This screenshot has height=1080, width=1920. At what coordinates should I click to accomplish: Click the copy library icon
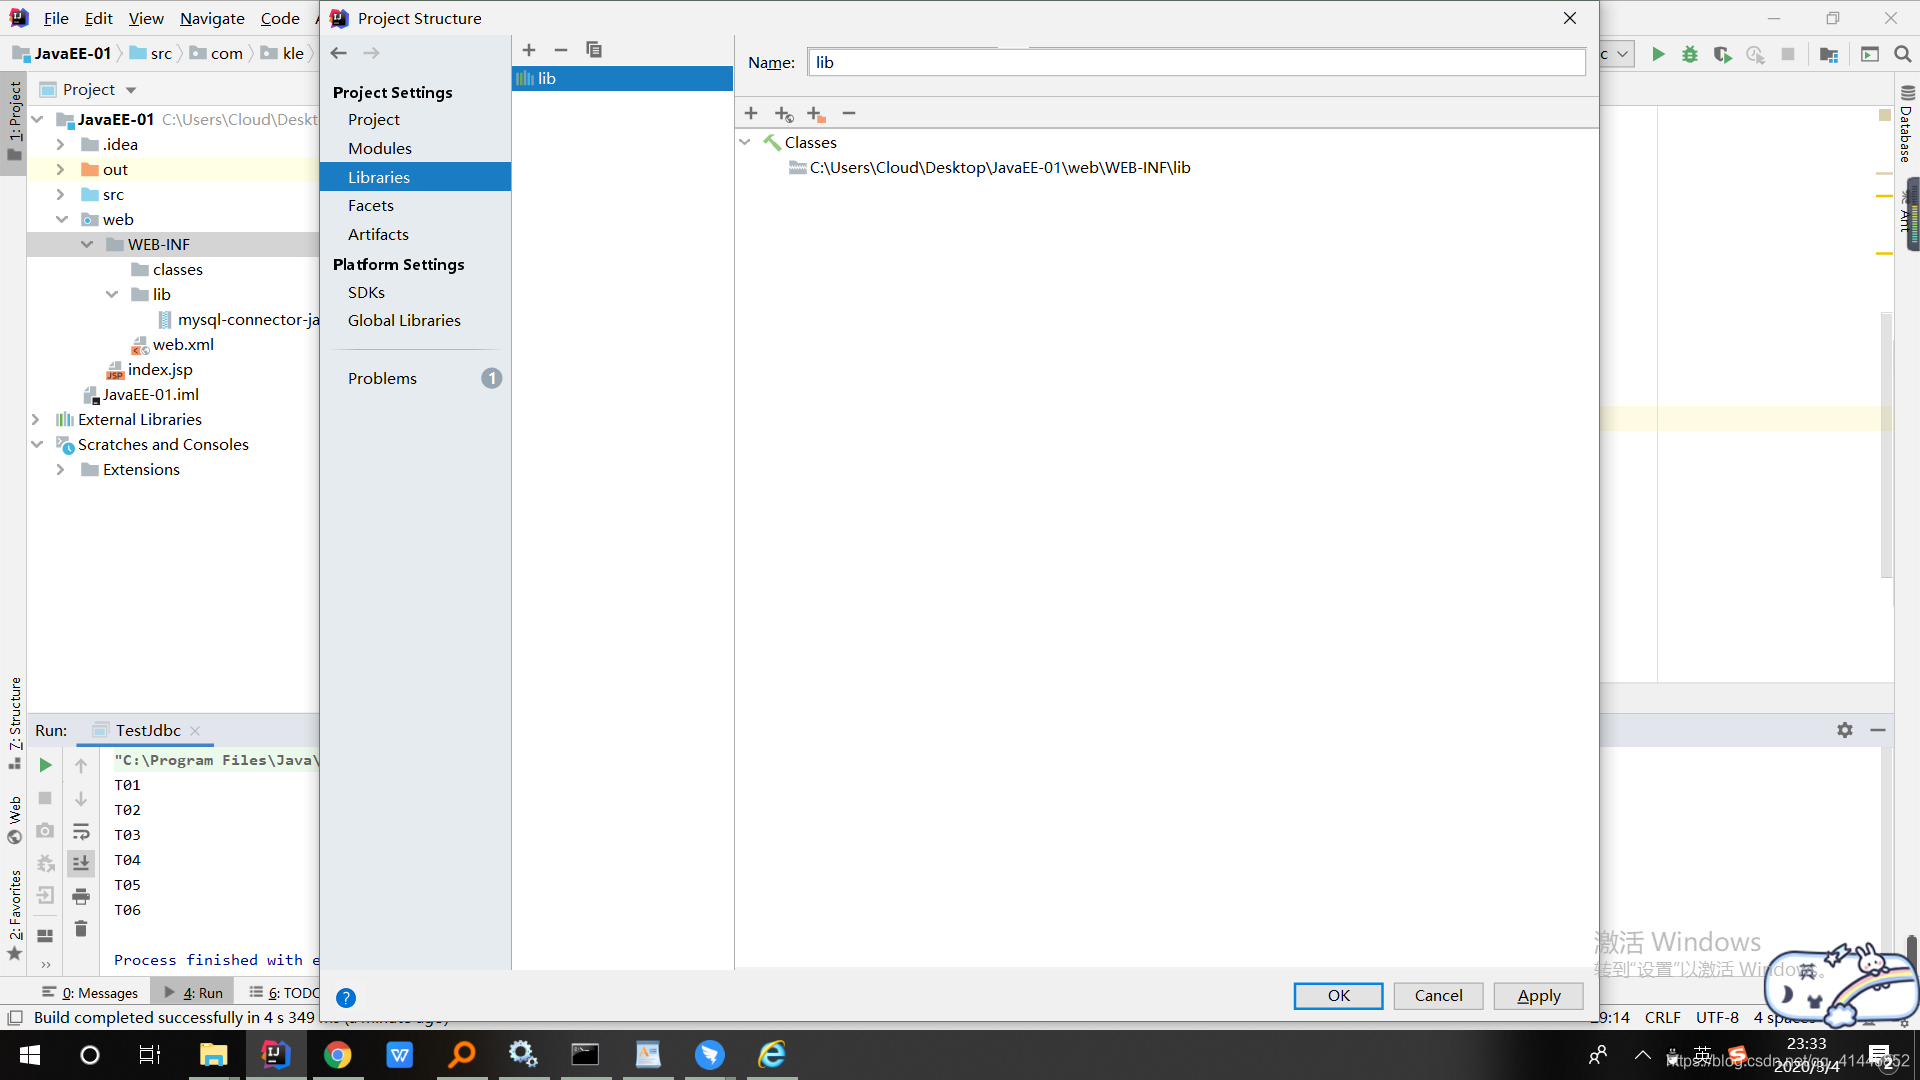coord(594,50)
